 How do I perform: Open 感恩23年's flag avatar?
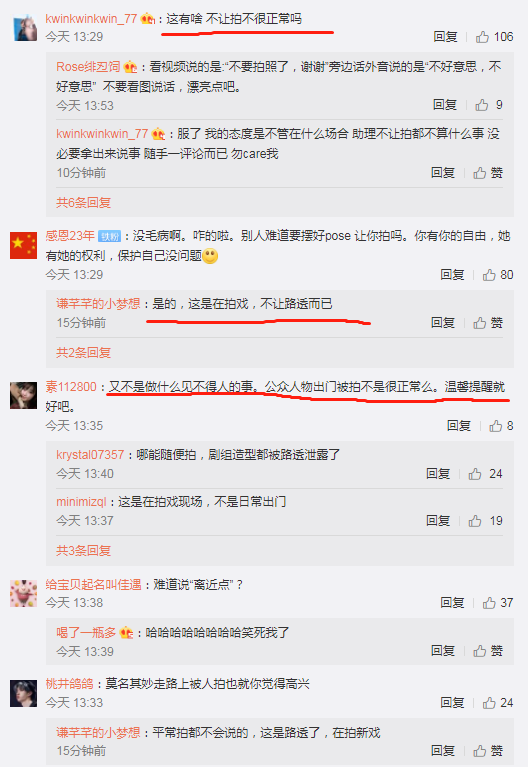pos(23,246)
